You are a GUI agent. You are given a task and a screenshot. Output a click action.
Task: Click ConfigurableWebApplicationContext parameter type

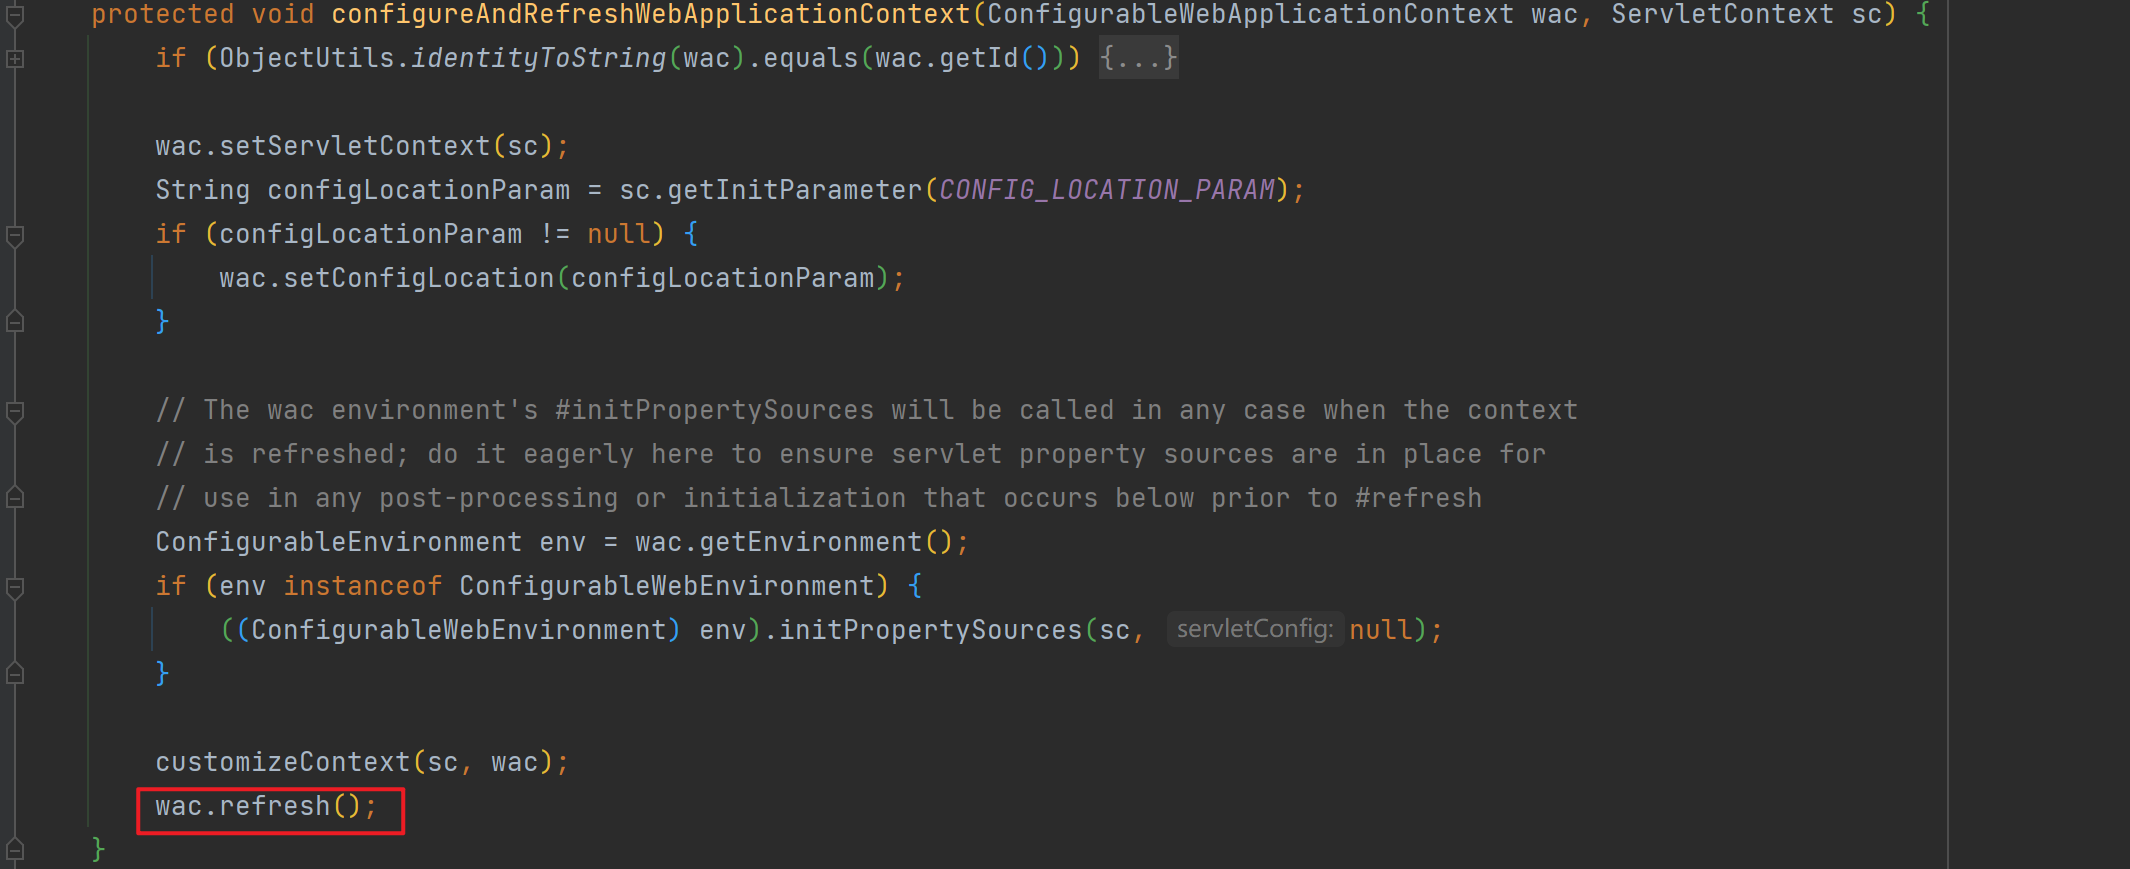pyautogui.click(x=1251, y=15)
